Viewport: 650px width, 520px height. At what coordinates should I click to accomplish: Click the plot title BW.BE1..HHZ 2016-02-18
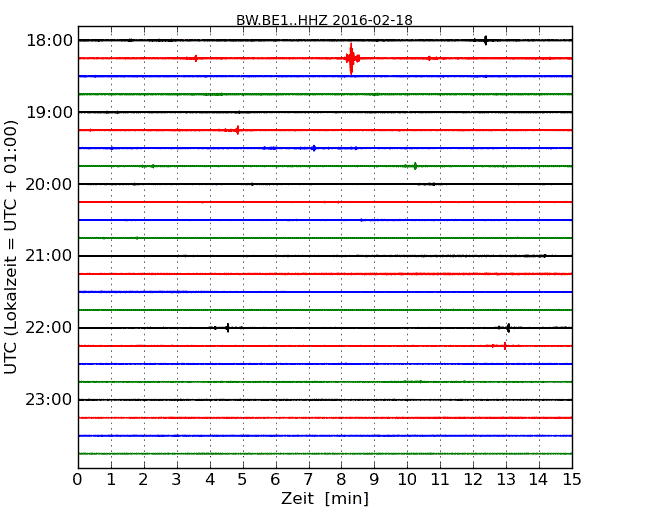[324, 19]
